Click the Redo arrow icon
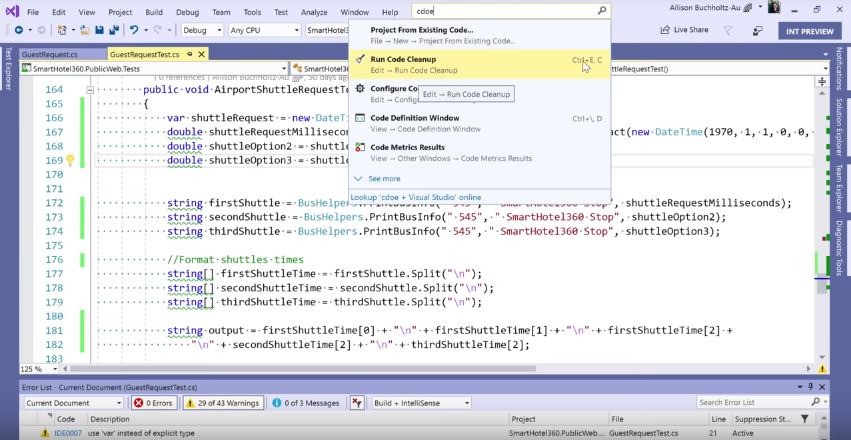The height and width of the screenshot is (440, 851). coord(158,30)
